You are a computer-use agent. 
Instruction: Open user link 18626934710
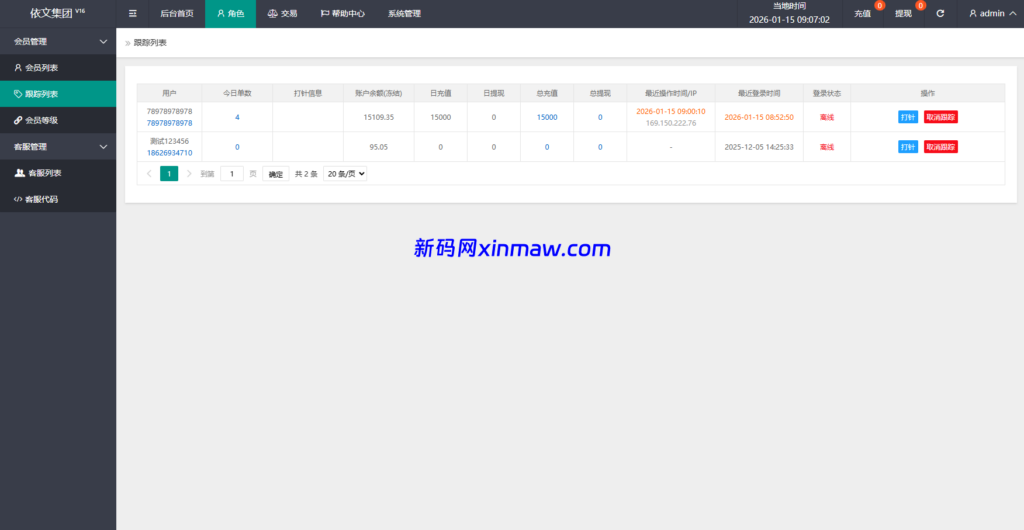click(170, 153)
